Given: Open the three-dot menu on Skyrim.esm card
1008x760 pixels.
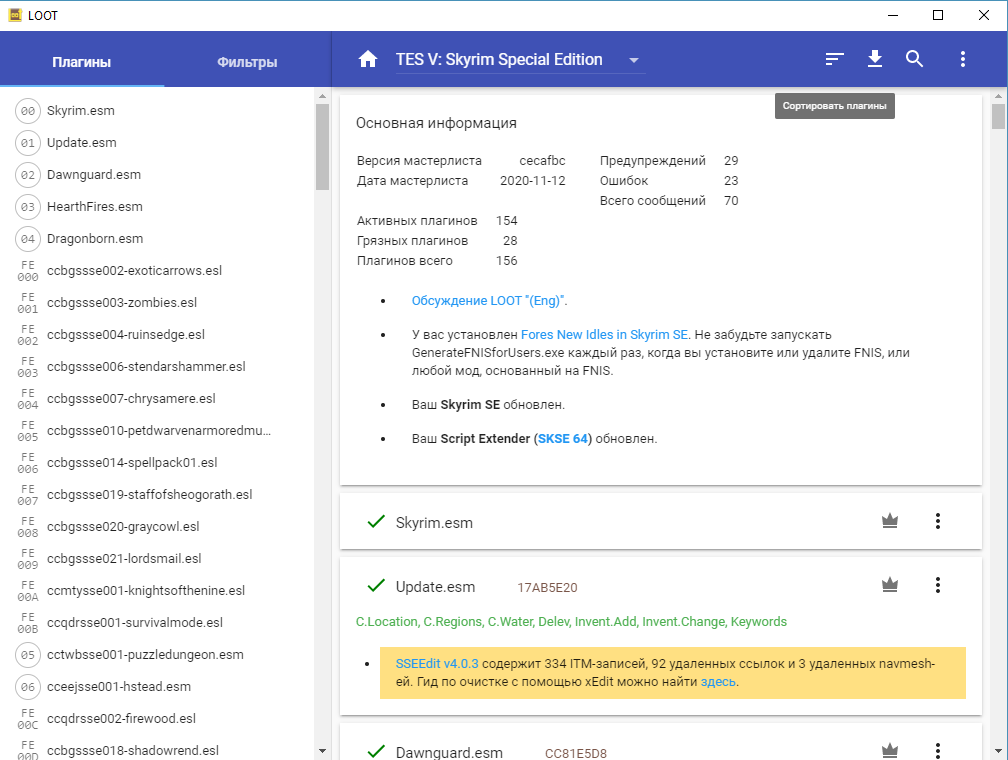Looking at the screenshot, I should 938,521.
